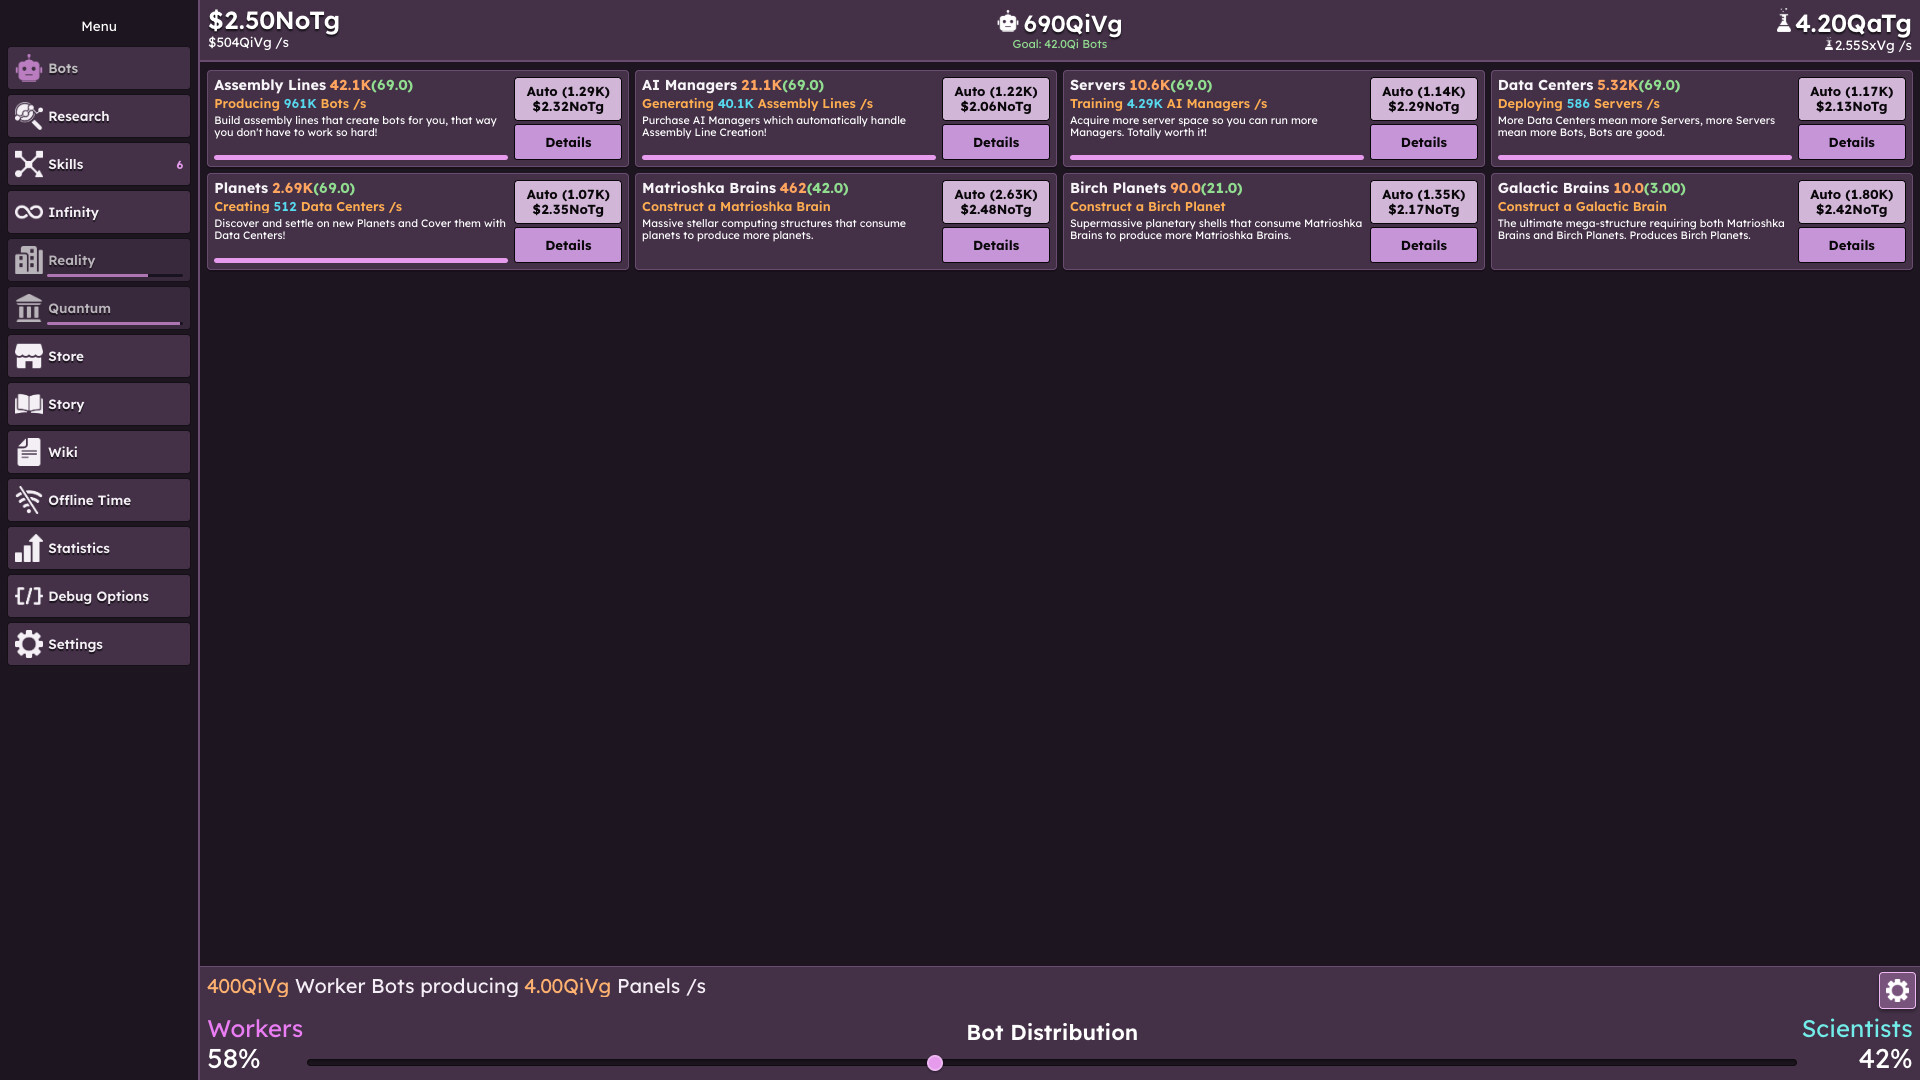Click the Bots robot icon in sidebar
The height and width of the screenshot is (1080, 1920).
29,68
